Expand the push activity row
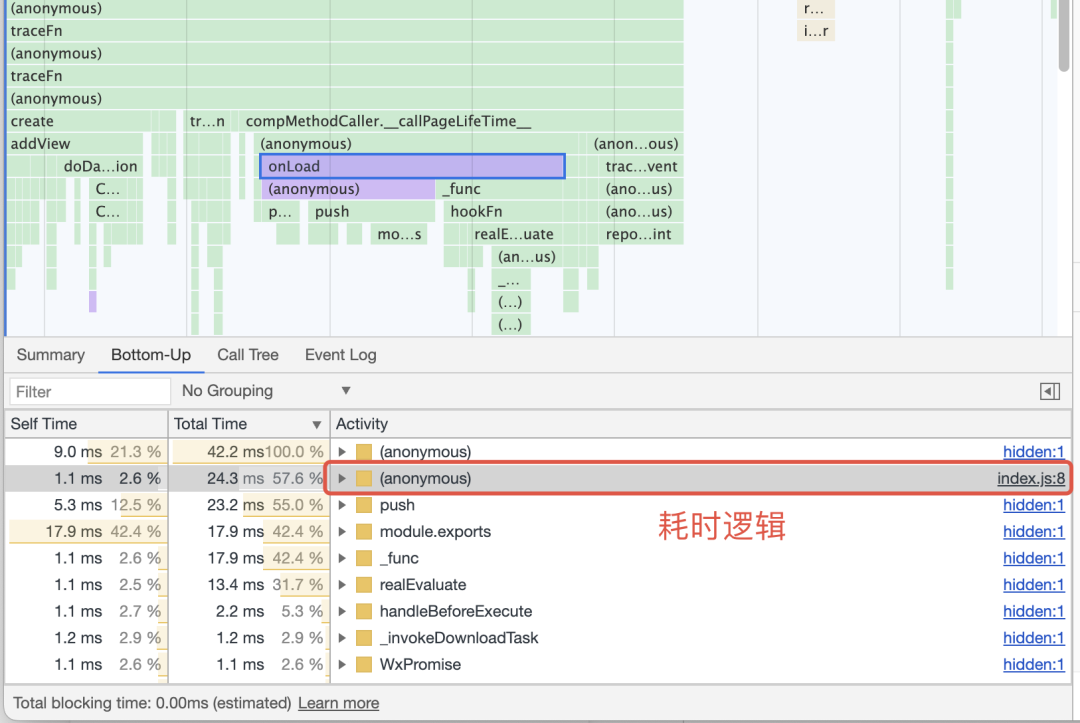Viewport: 1080px width, 723px height. click(342, 505)
